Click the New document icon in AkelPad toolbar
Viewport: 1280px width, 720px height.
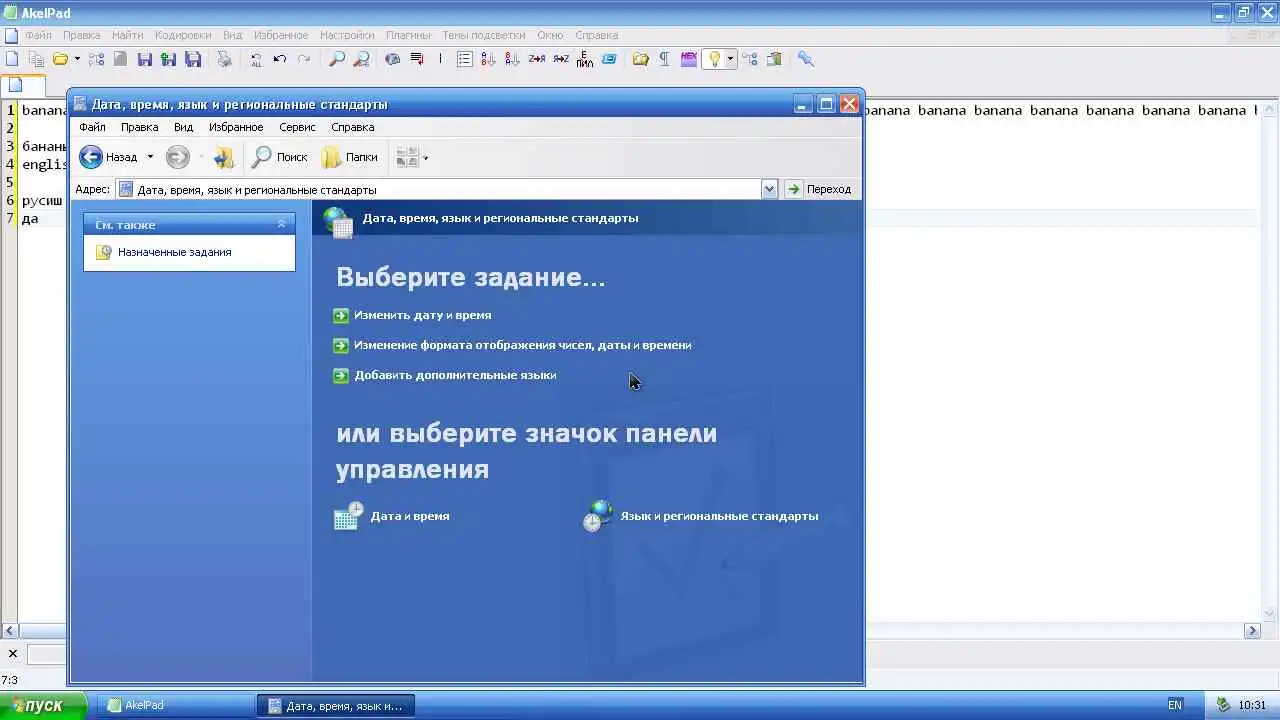point(12,59)
